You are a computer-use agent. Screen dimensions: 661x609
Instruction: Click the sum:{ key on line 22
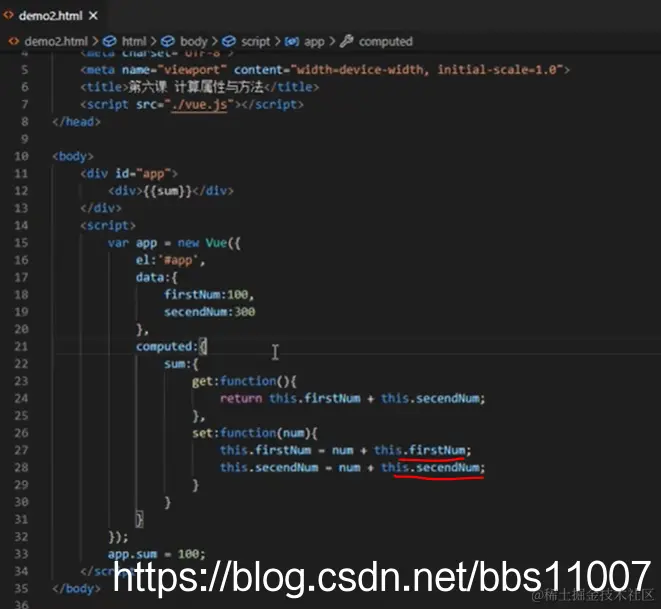point(181,364)
